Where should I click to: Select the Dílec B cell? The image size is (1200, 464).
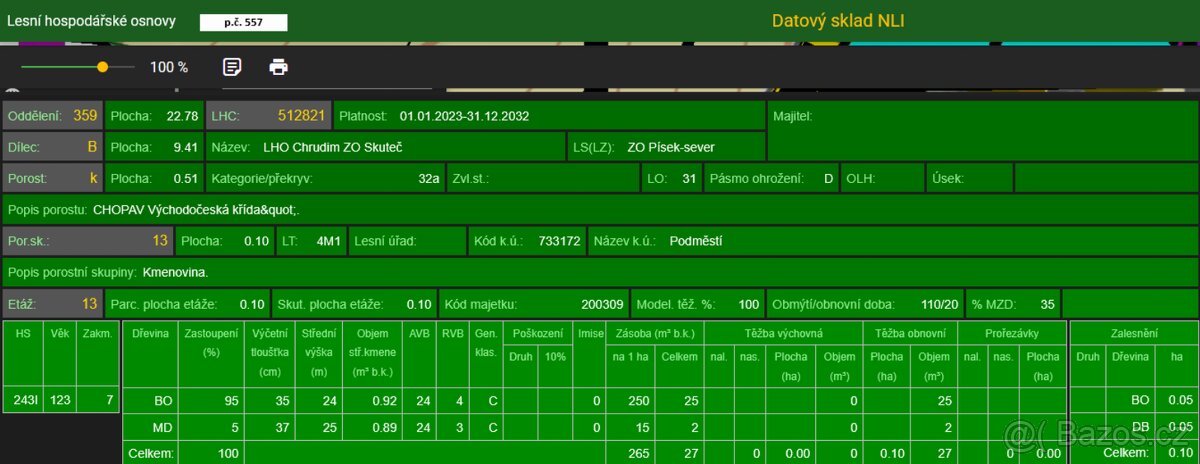pos(52,147)
